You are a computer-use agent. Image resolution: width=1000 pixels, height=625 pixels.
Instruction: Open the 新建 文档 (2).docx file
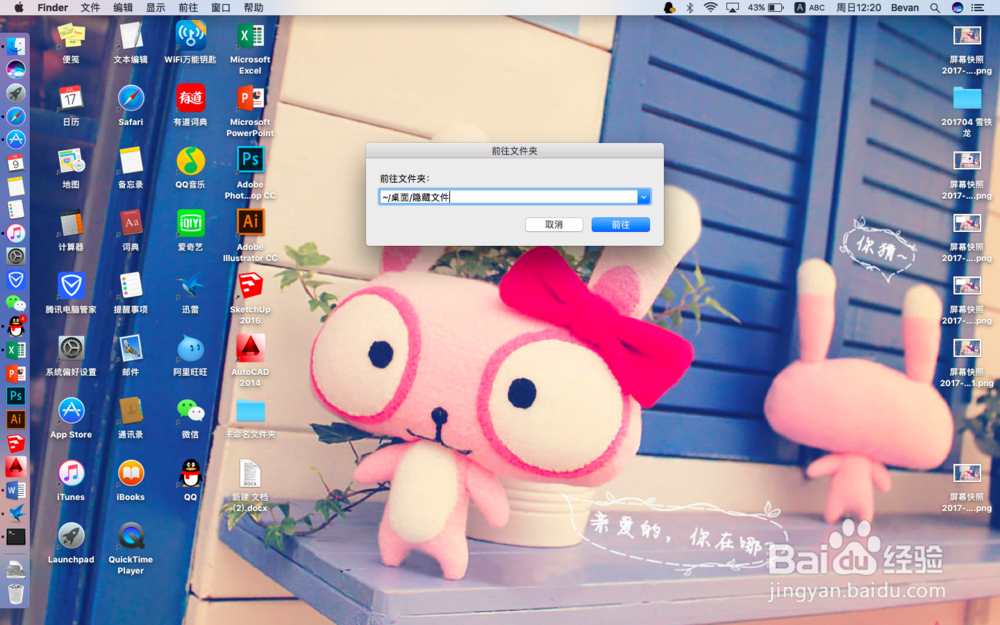click(250, 473)
